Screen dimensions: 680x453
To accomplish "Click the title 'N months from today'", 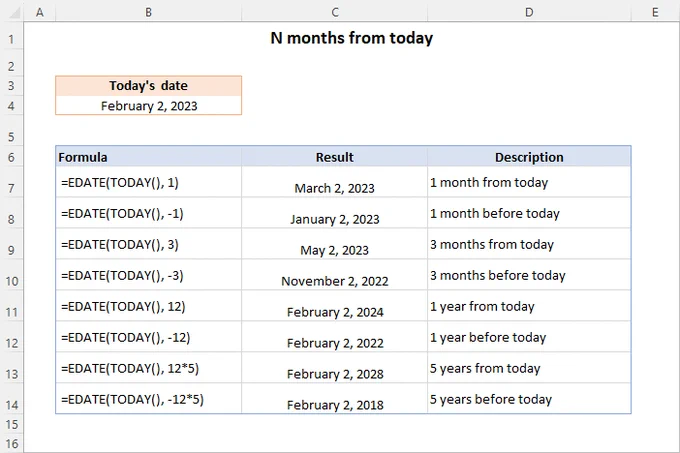I will 352,38.
